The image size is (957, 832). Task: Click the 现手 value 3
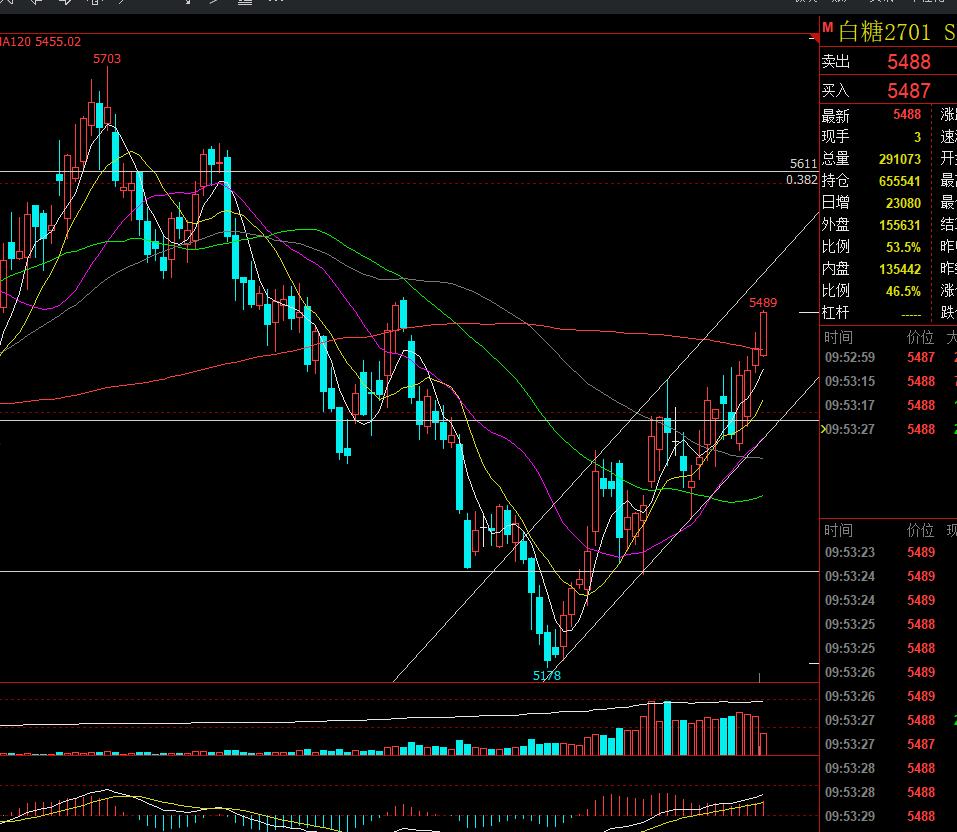point(917,137)
